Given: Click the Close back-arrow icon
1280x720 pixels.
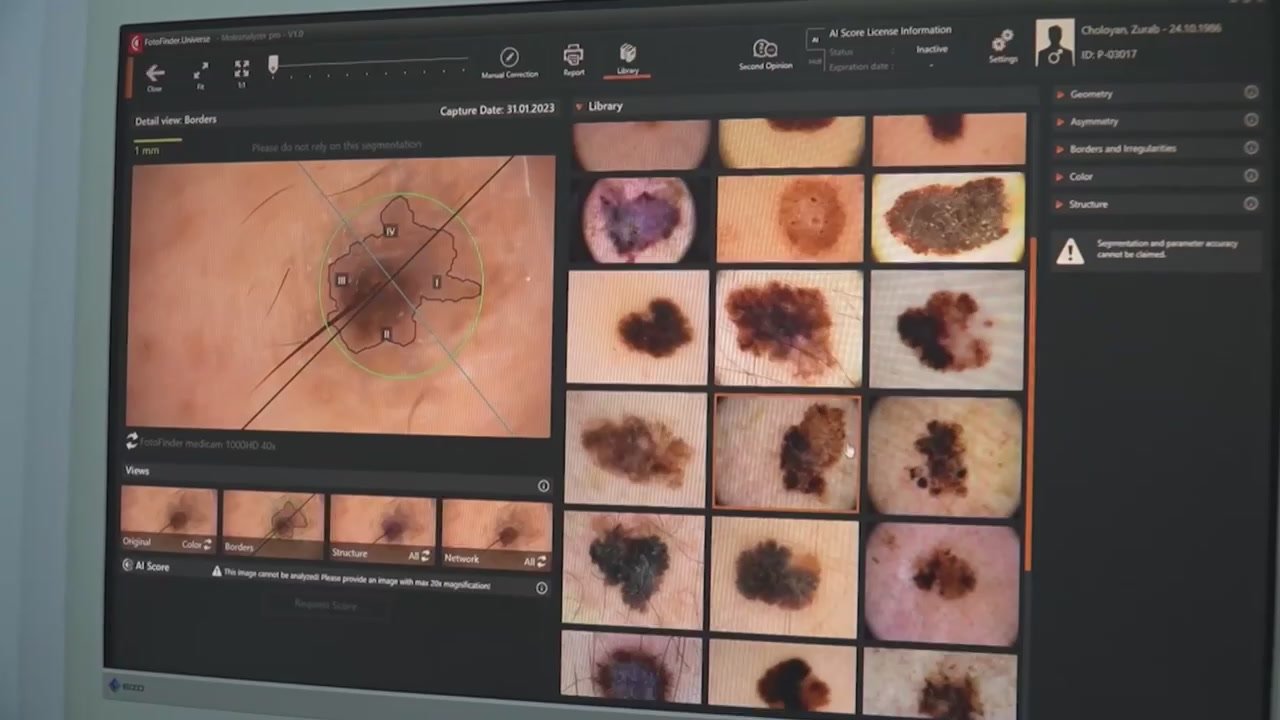Looking at the screenshot, I should 155,73.
